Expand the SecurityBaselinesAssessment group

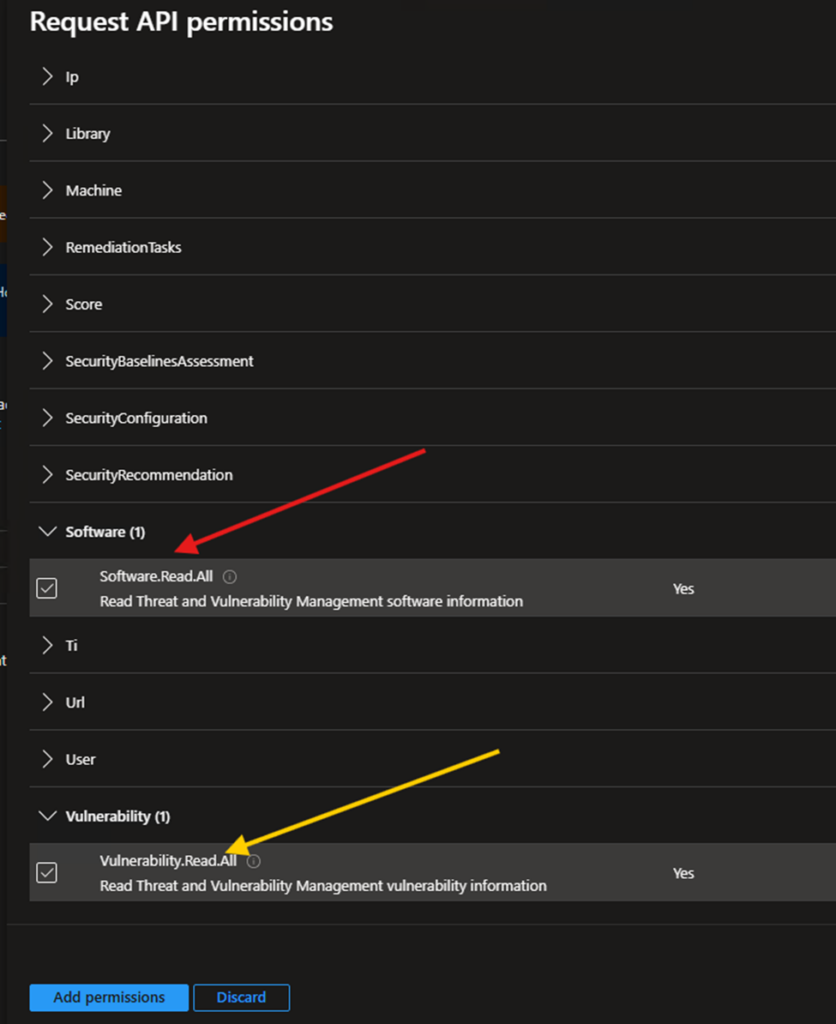47,361
